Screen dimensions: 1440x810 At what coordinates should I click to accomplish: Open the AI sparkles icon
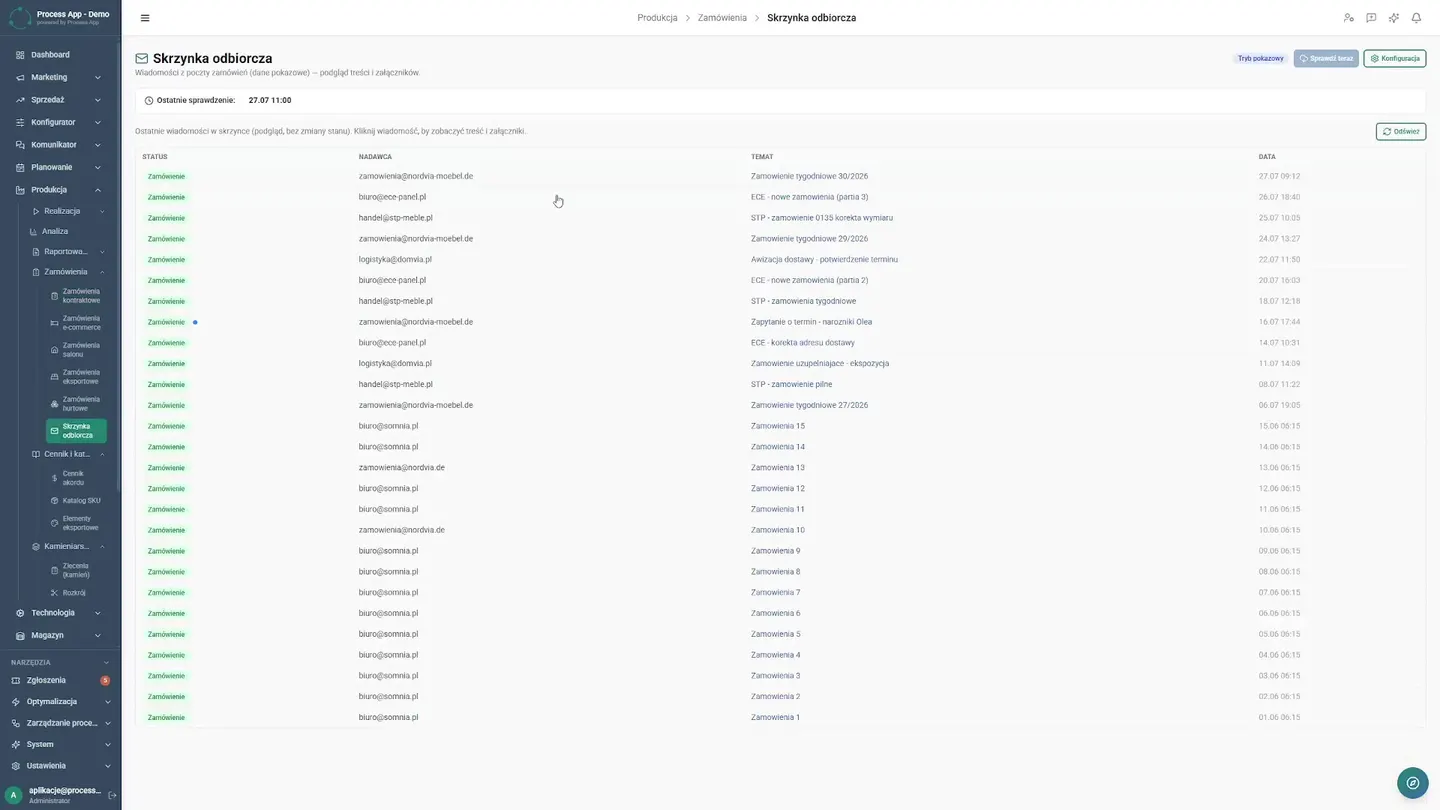point(1394,18)
